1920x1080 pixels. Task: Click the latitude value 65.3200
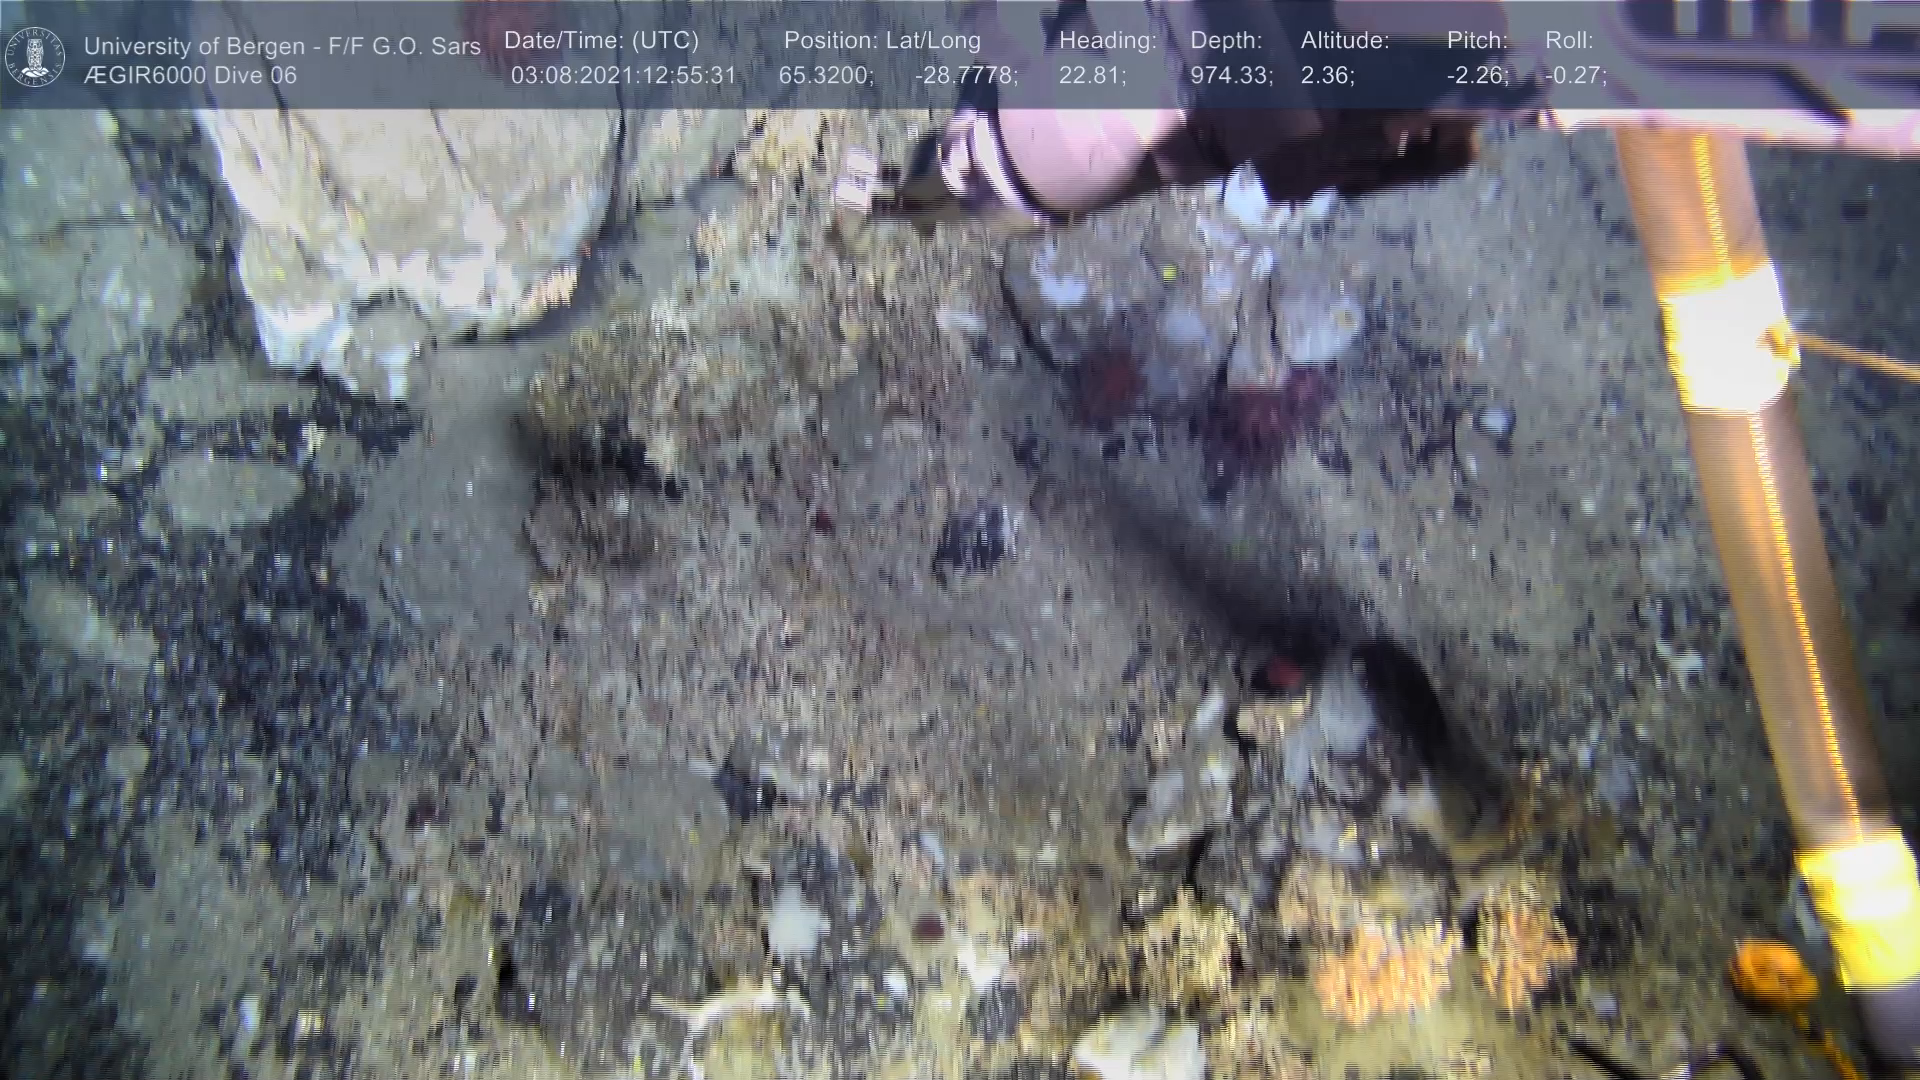point(826,76)
